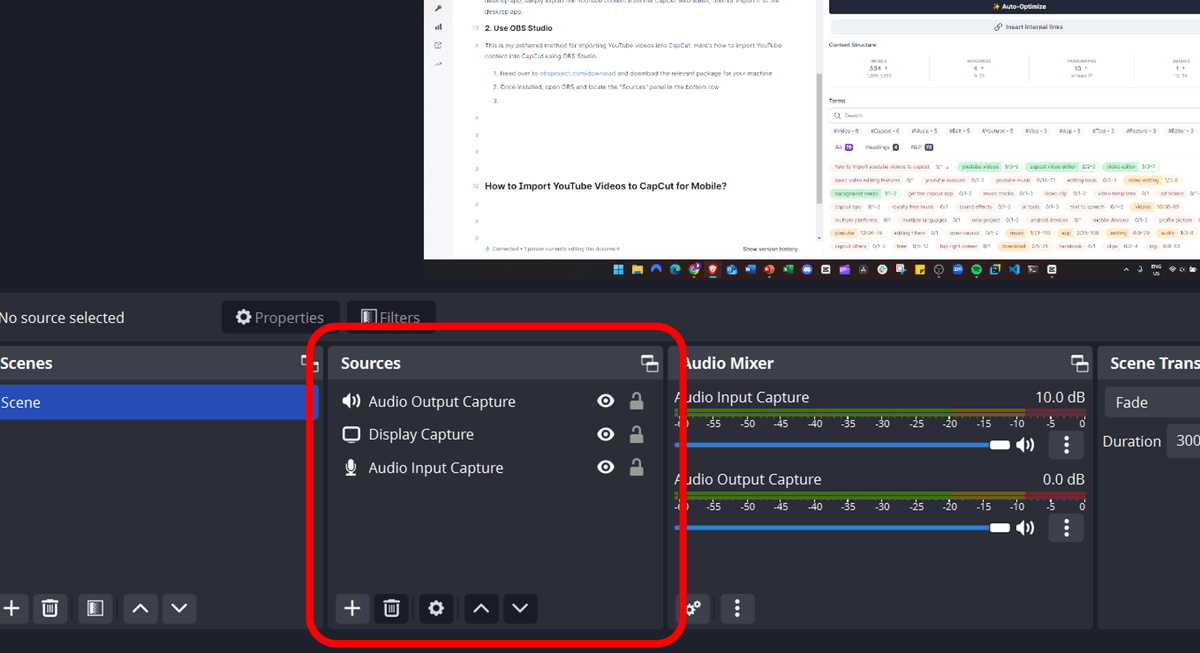Image resolution: width=1200 pixels, height=653 pixels.
Task: Click the Properties button
Action: pos(280,317)
